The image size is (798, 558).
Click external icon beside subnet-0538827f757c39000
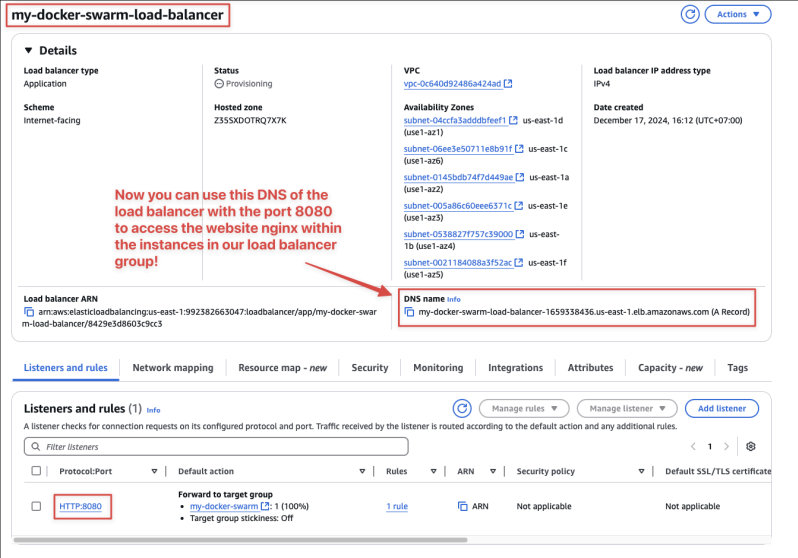click(520, 234)
